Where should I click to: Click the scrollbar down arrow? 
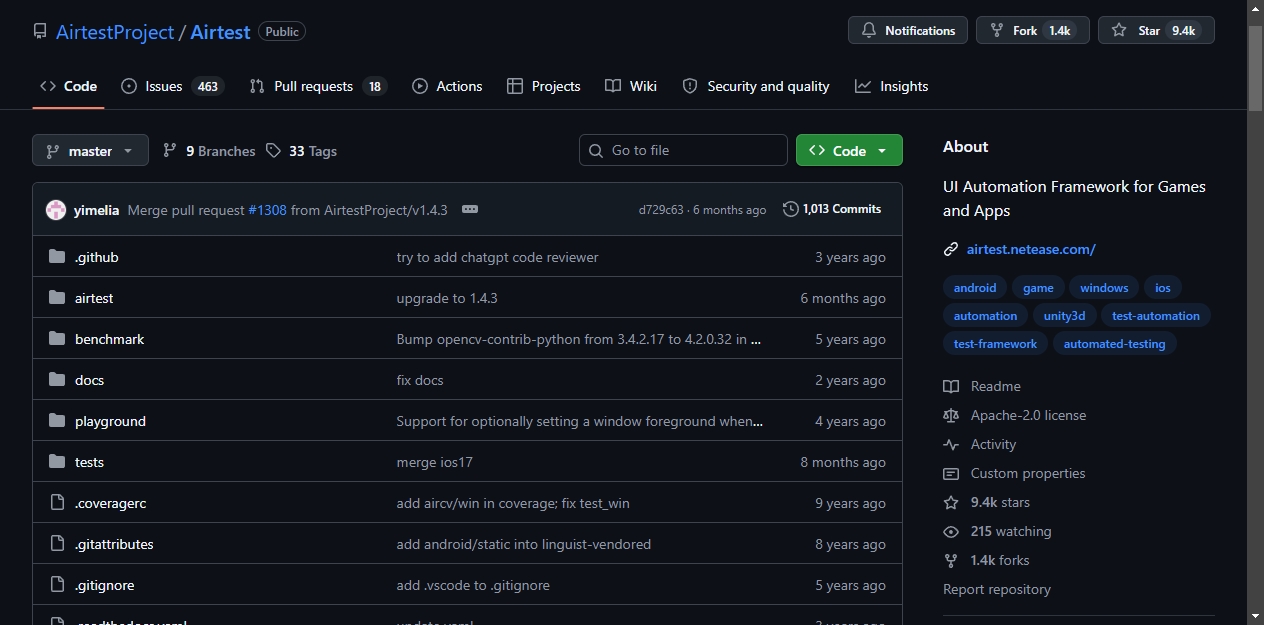click(x=1255, y=615)
